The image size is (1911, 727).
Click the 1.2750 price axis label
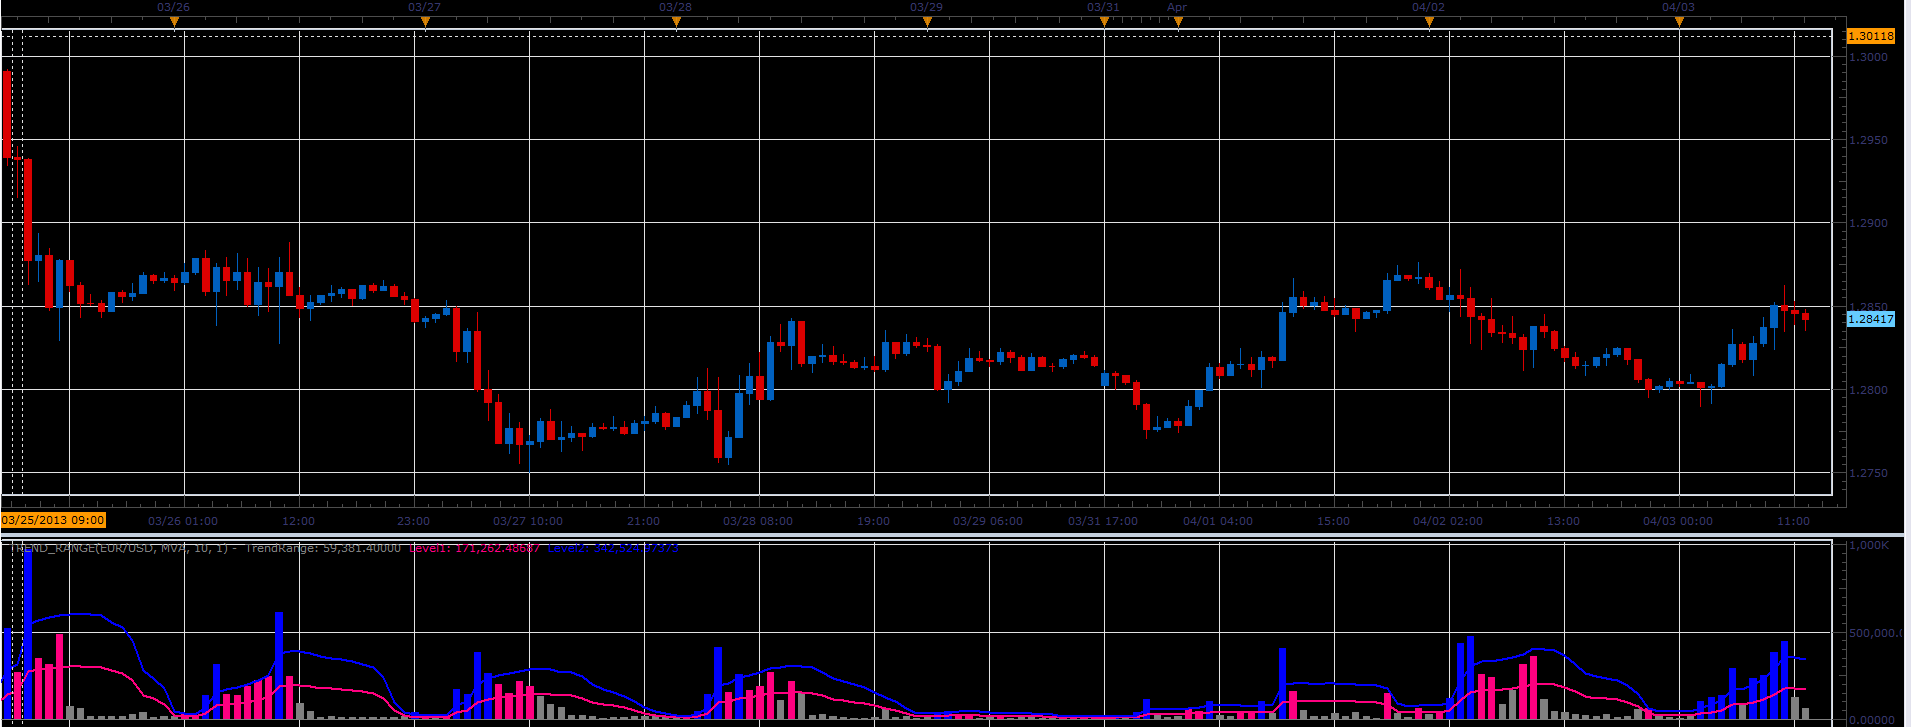(1868, 473)
